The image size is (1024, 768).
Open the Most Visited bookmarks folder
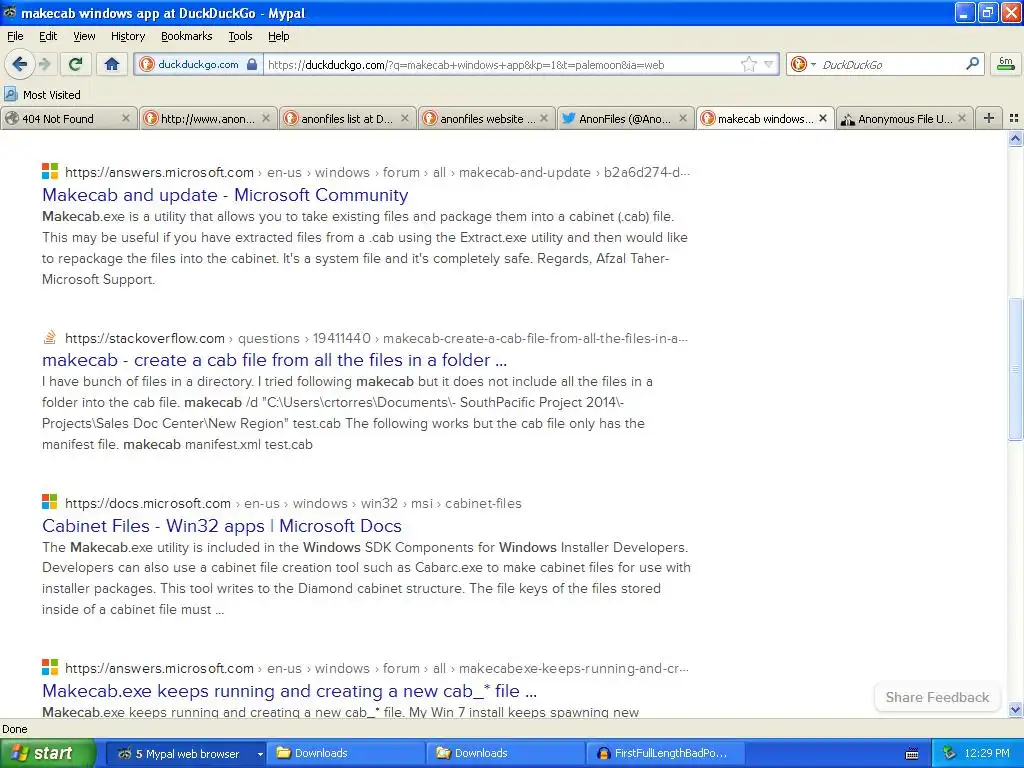click(43, 95)
